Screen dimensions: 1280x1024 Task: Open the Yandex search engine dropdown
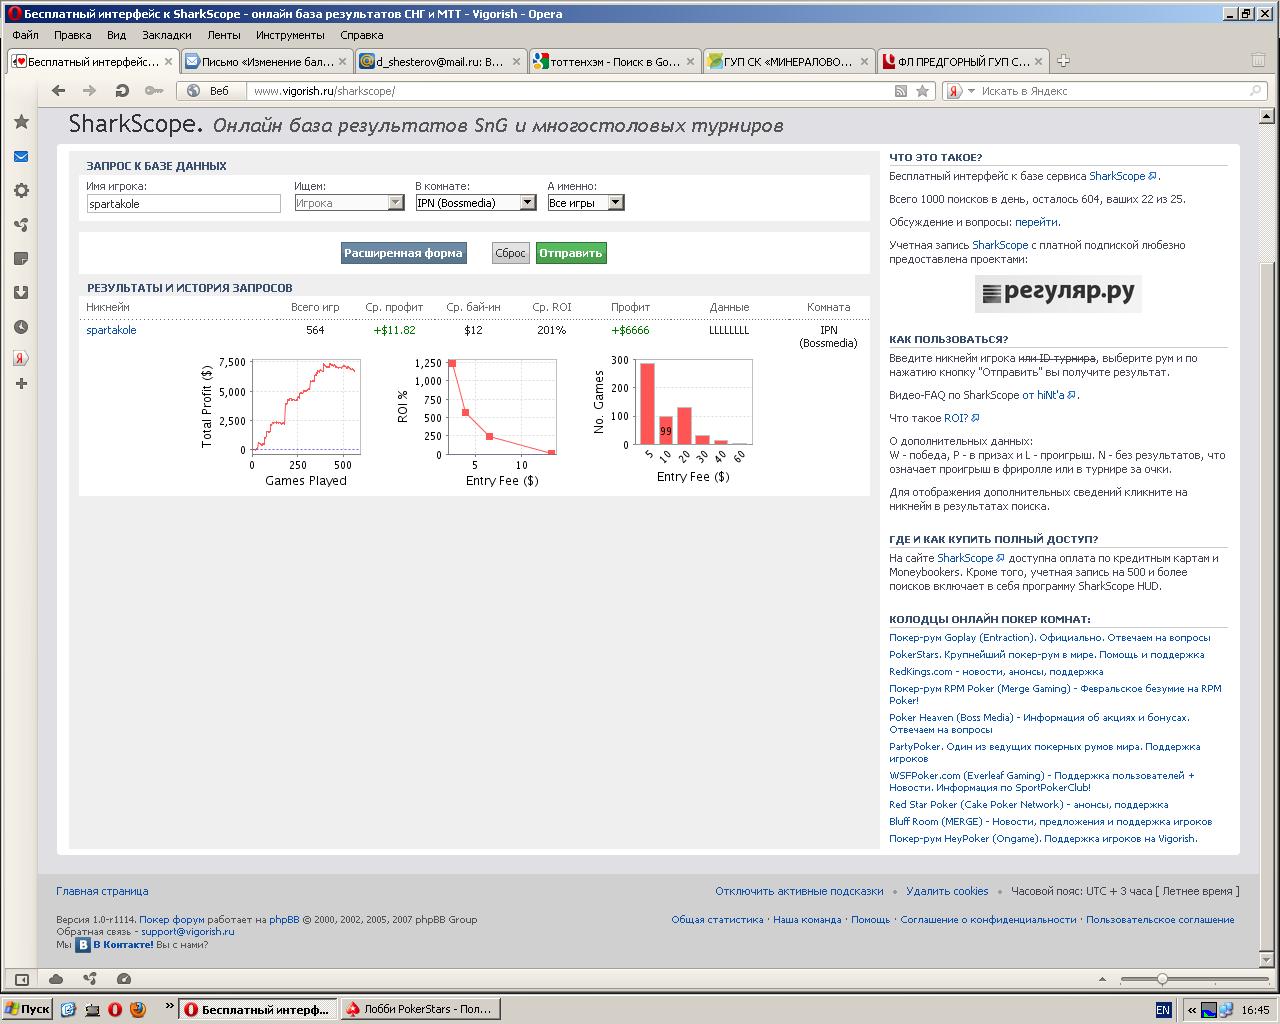[x=960, y=91]
